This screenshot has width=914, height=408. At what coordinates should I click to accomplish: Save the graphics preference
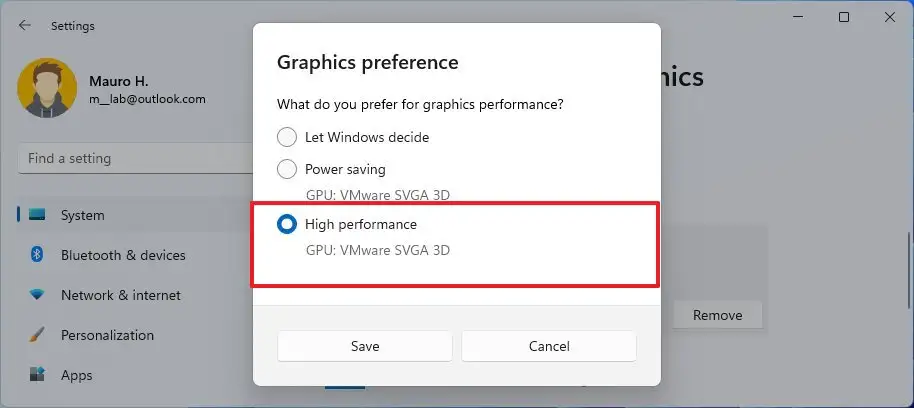[365, 346]
